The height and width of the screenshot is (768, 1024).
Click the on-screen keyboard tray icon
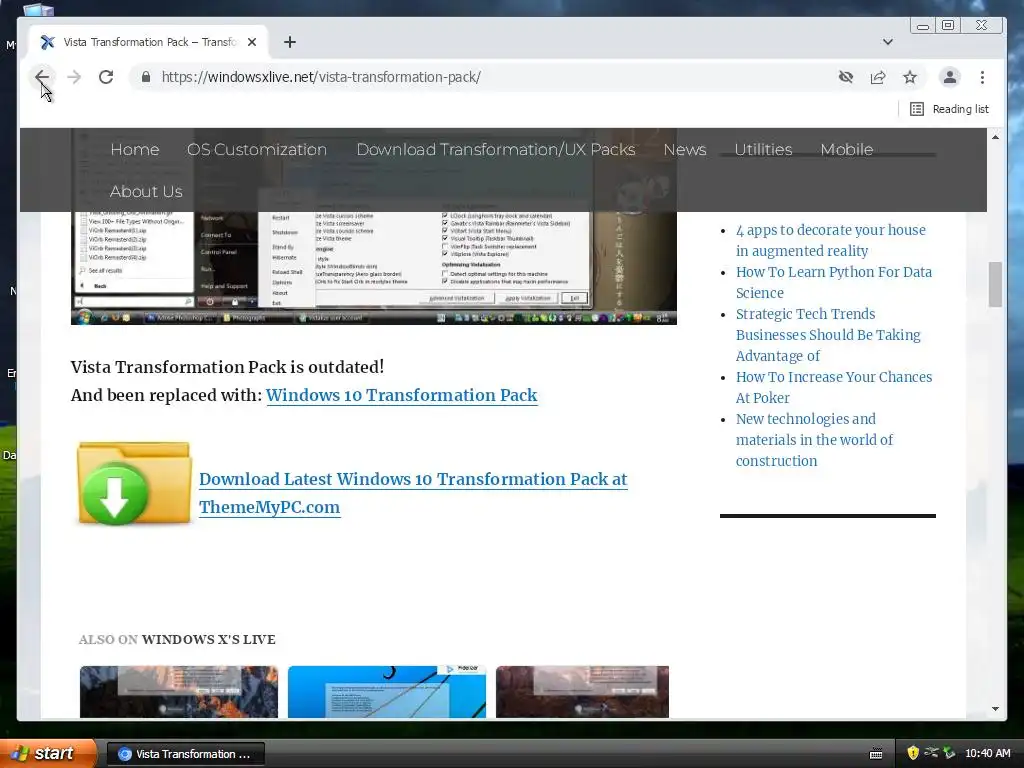pos(876,754)
